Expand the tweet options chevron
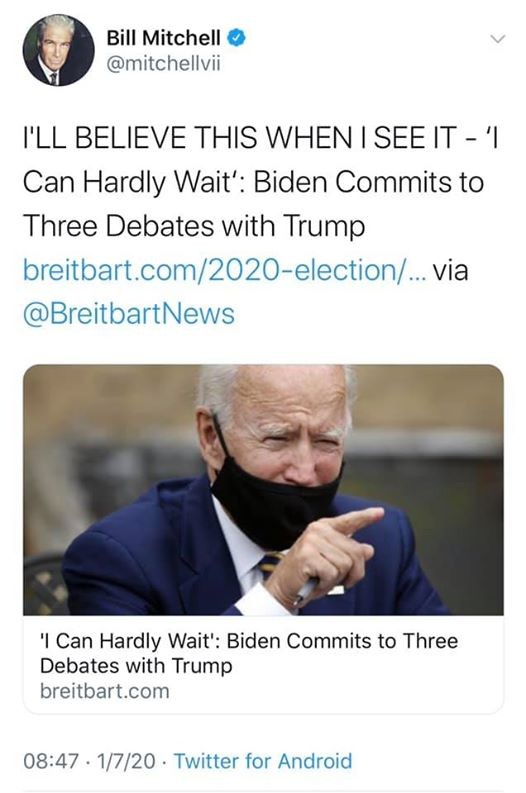The height and width of the screenshot is (793, 526). tap(498, 39)
